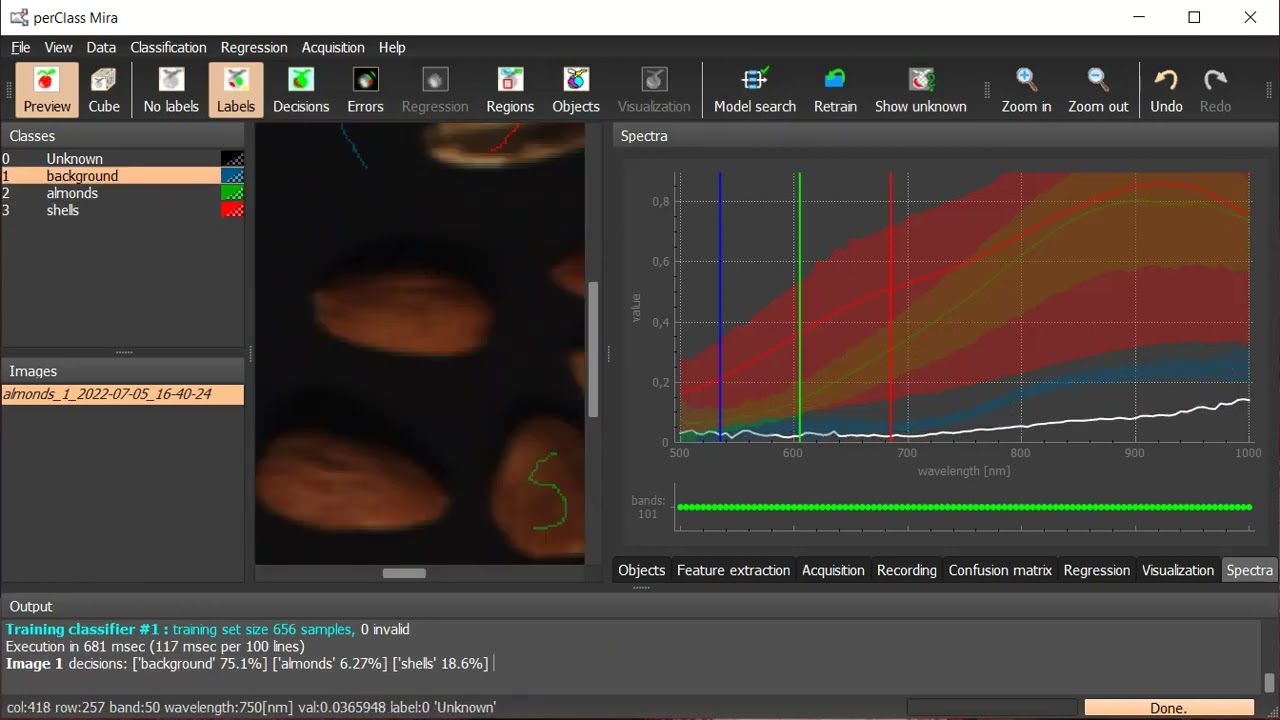This screenshot has width=1280, height=720.
Task: Select the Unknown class row
Action: tap(122, 159)
